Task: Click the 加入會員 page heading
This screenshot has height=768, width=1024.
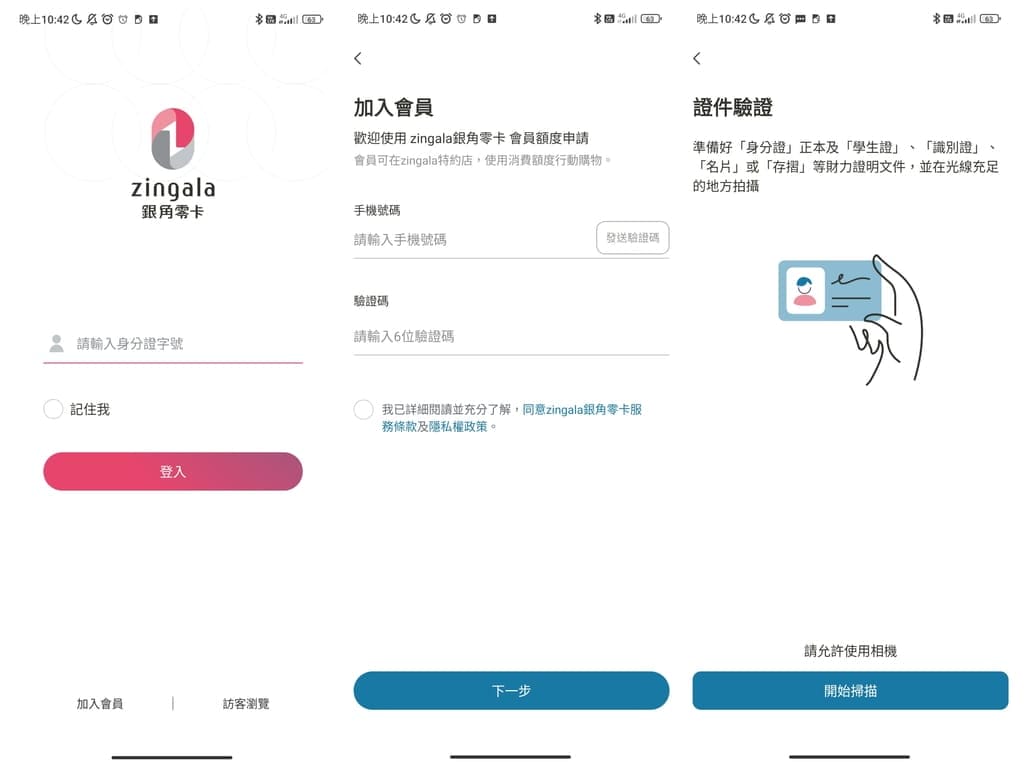Action: pyautogui.click(x=393, y=107)
